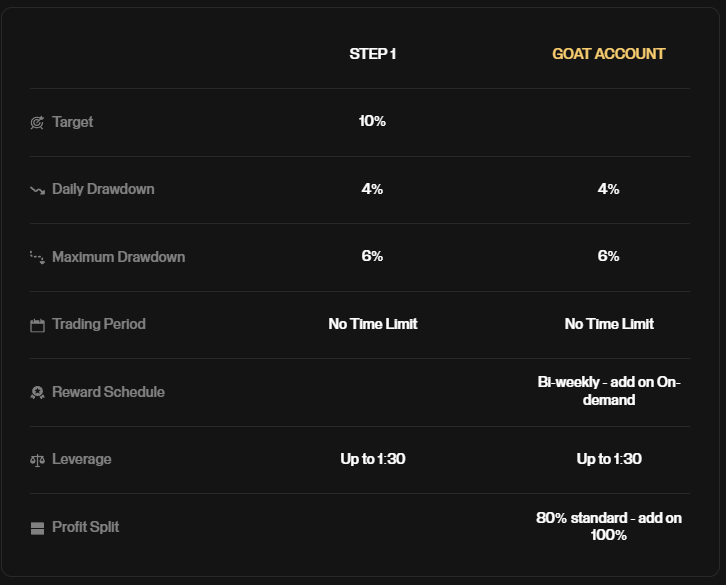
Task: Click GOAT Account 4% daily drawdown value
Action: click(608, 189)
